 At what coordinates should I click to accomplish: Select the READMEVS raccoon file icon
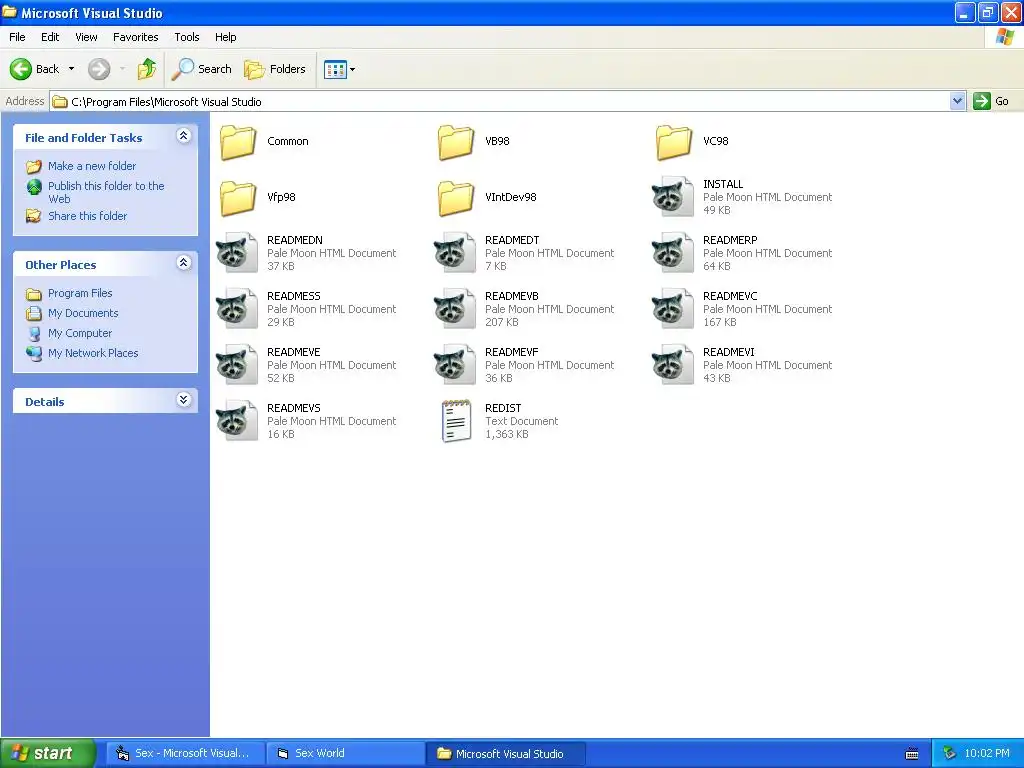(237, 421)
